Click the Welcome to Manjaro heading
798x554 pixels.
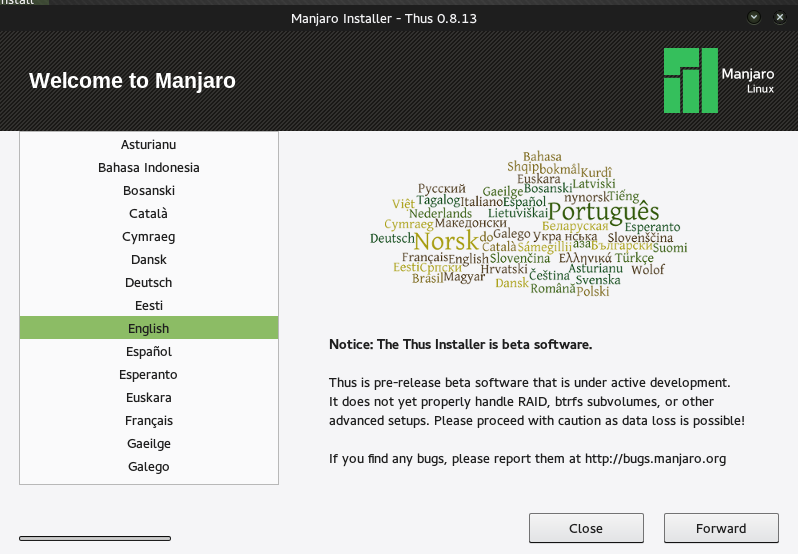tap(132, 80)
